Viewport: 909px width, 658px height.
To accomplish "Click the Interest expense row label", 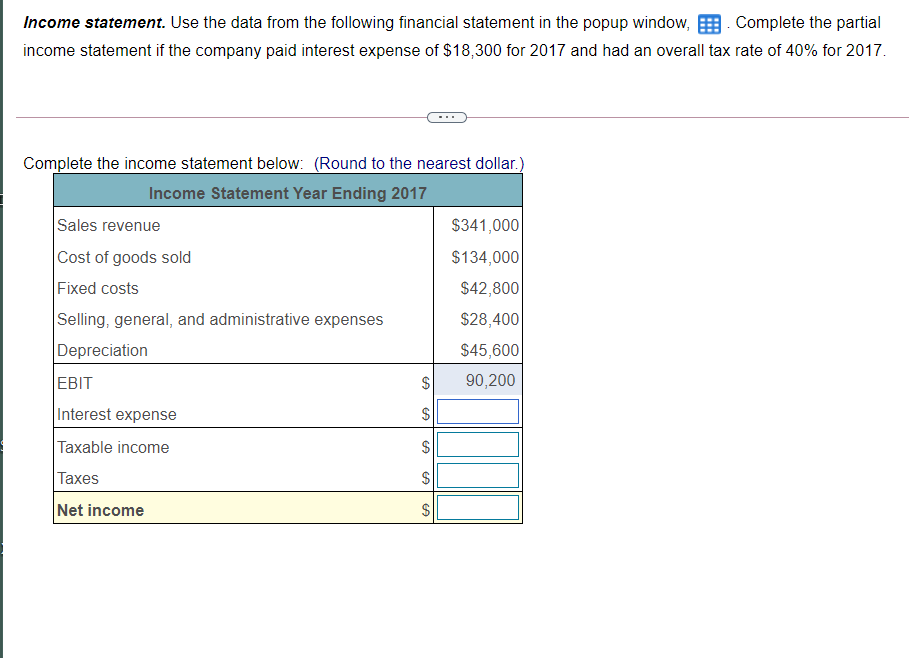I will [116, 414].
